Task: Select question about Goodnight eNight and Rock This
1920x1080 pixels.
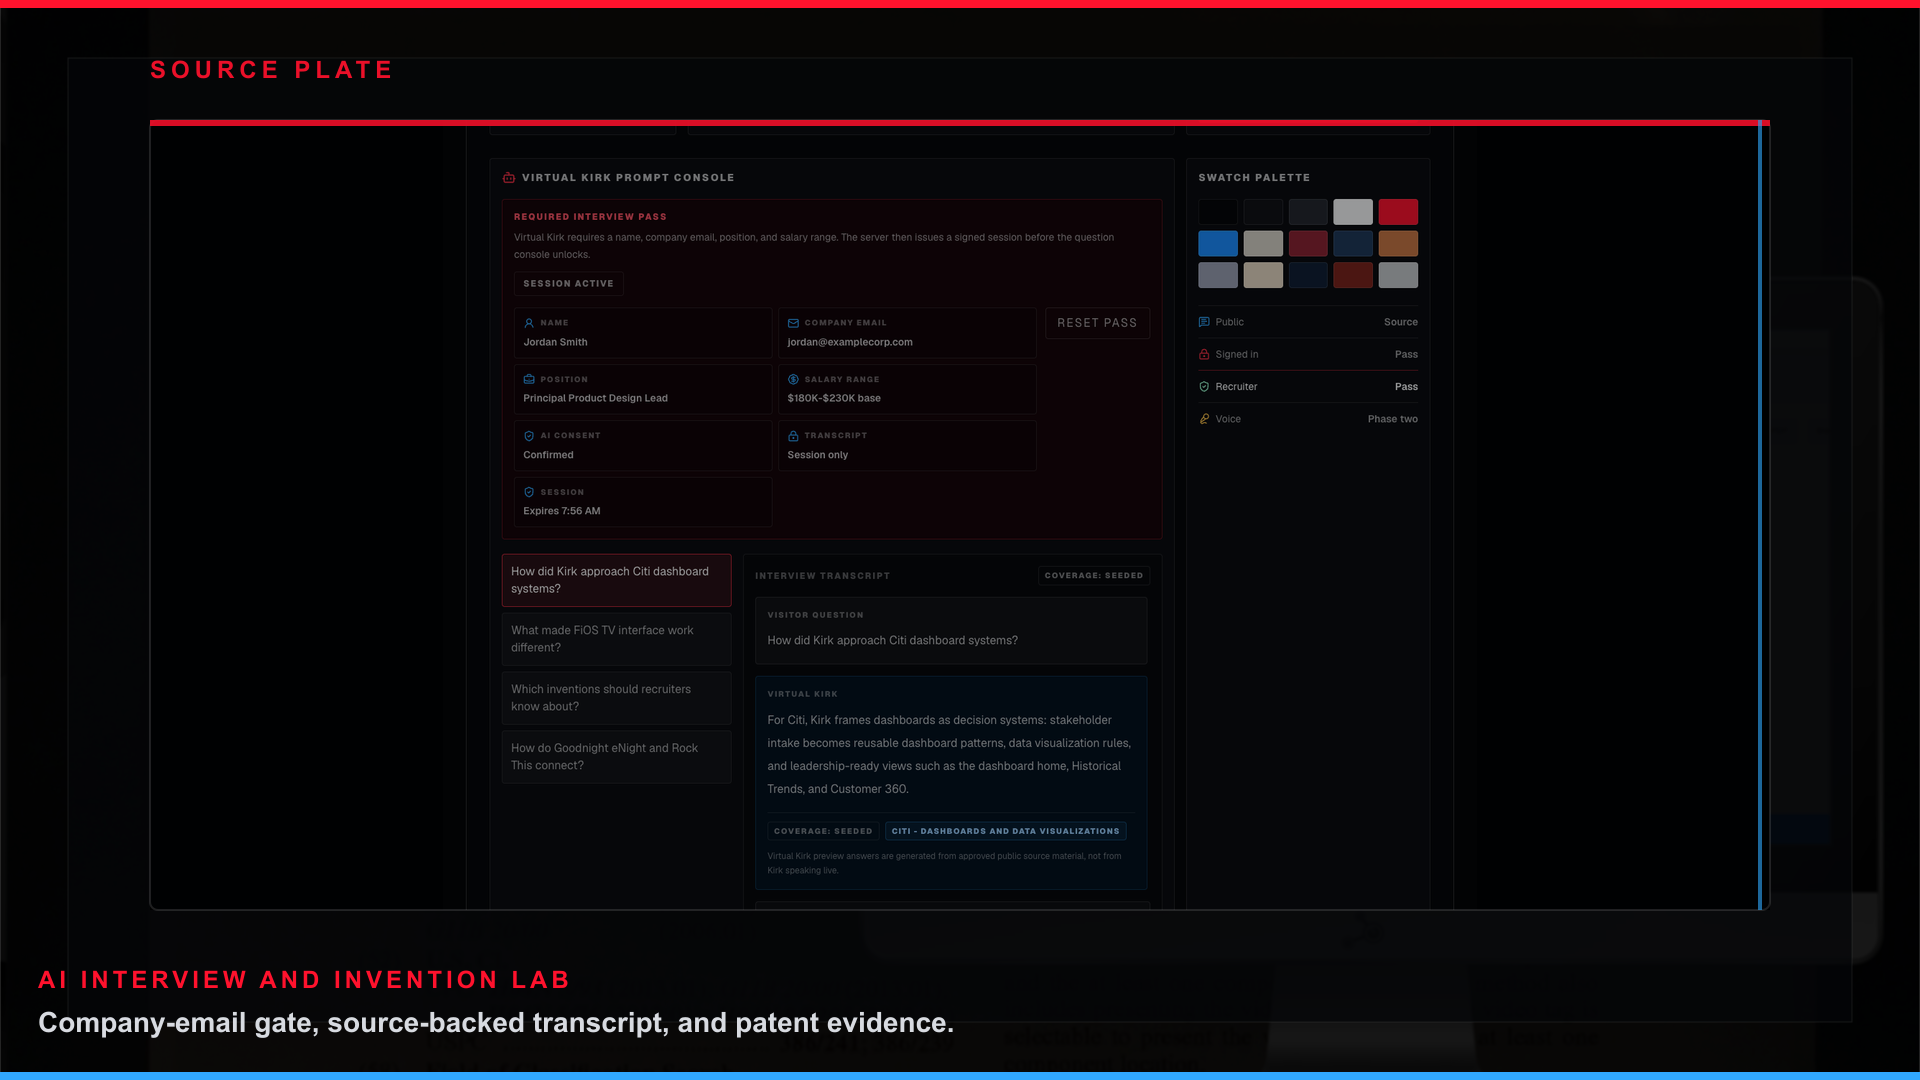Action: 616,757
